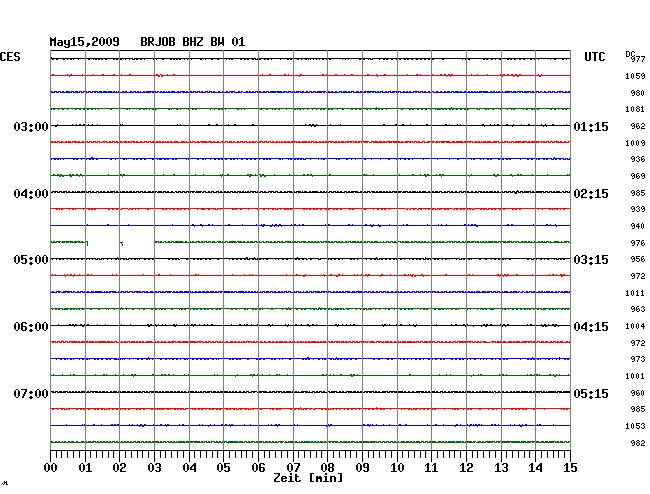Click the DC value 963
Image resolution: width=650 pixels, height=494 pixels.
point(638,309)
